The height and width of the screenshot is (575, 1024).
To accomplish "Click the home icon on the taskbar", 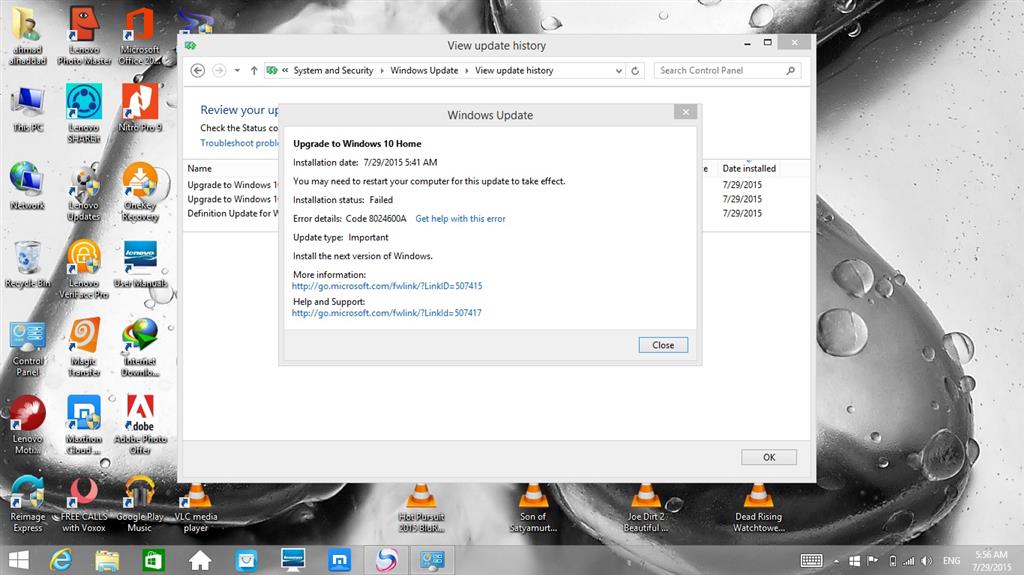I will (200, 560).
